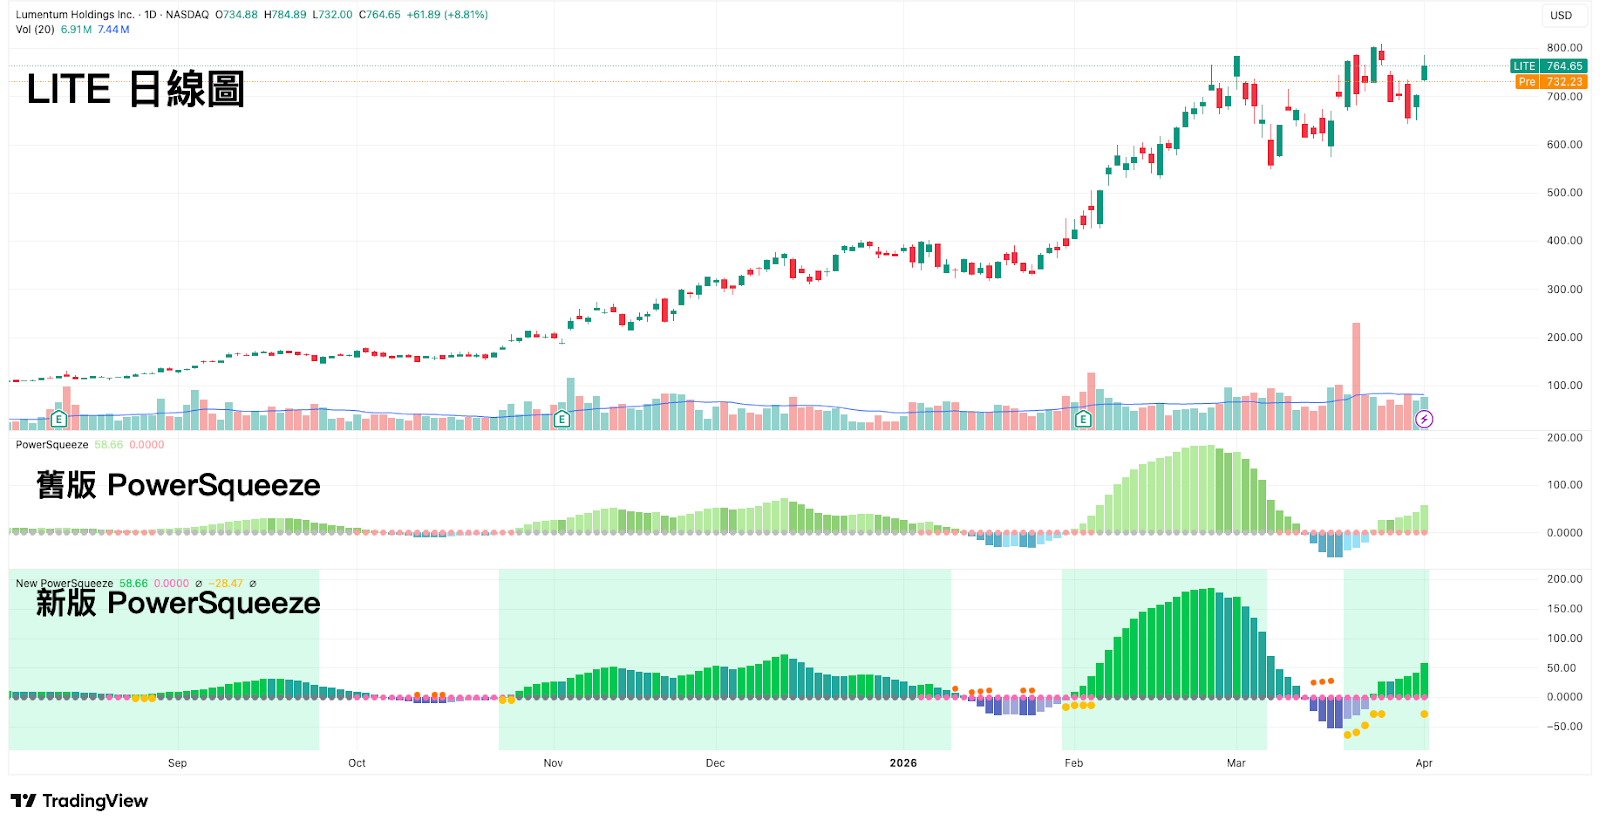Click the earnings E marker near September

tap(59, 419)
